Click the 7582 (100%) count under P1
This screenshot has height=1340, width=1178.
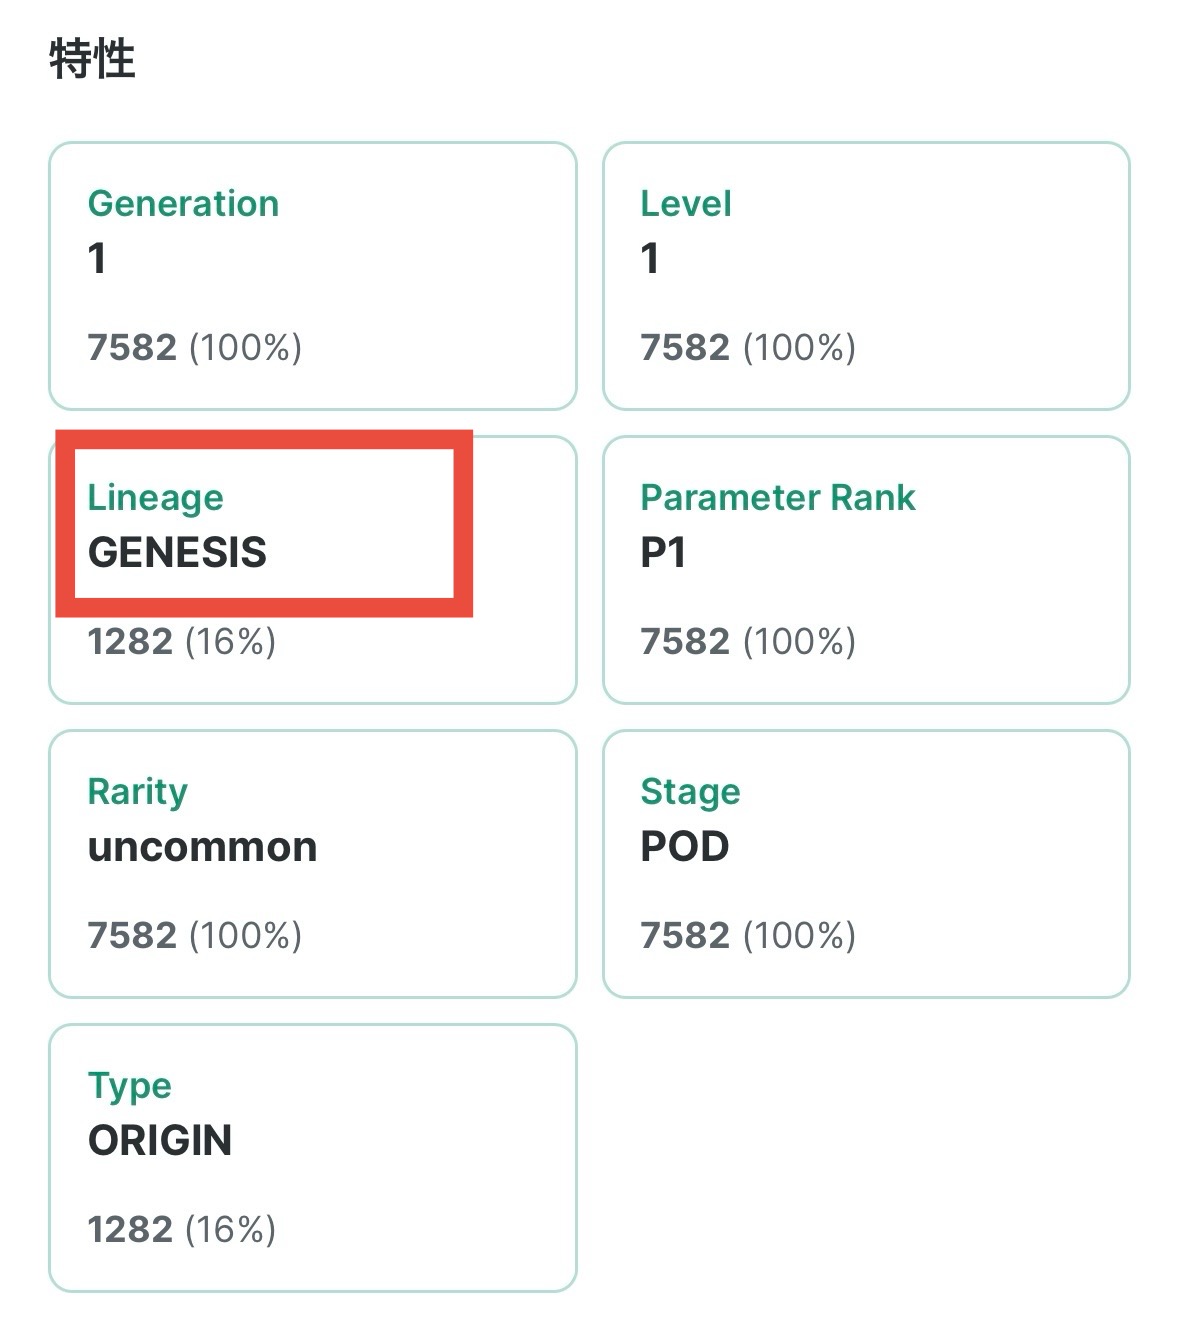pyautogui.click(x=747, y=641)
